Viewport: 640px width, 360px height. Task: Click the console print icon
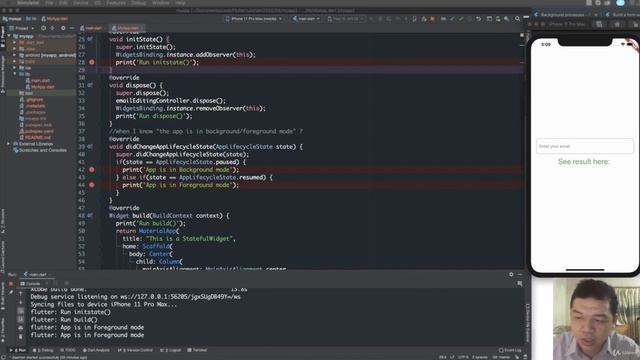coord(21,328)
